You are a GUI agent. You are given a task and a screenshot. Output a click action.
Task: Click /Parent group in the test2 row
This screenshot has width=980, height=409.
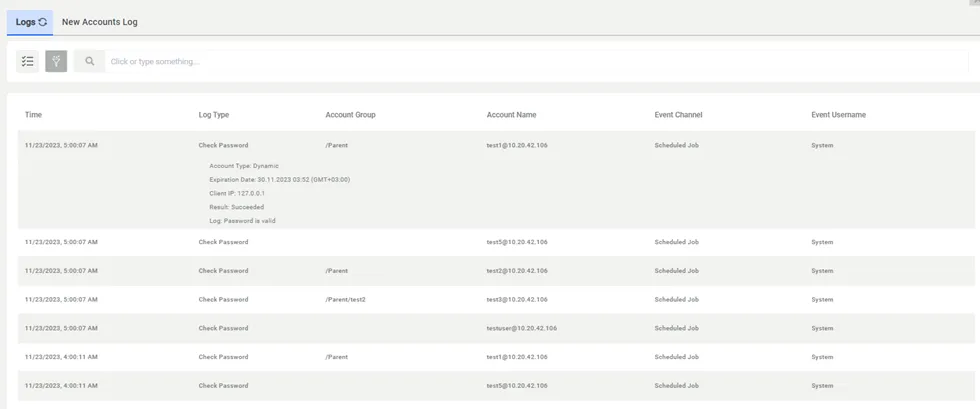336,271
